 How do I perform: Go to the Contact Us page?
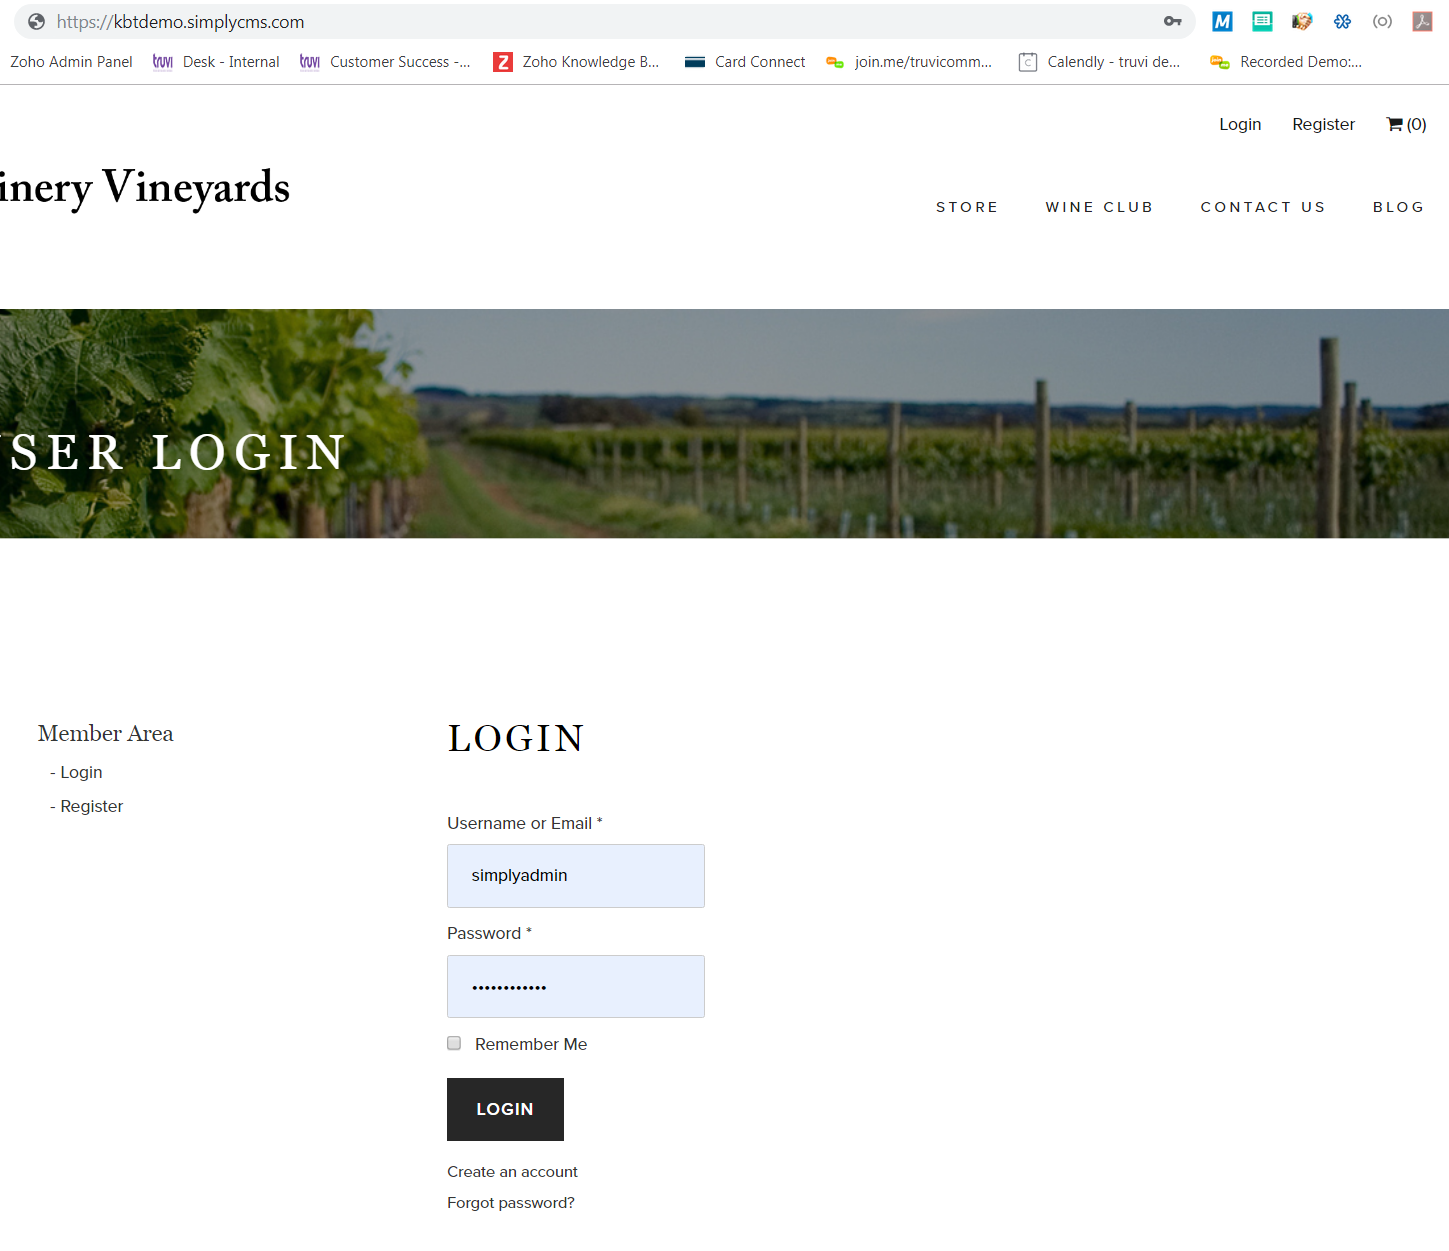(1263, 207)
